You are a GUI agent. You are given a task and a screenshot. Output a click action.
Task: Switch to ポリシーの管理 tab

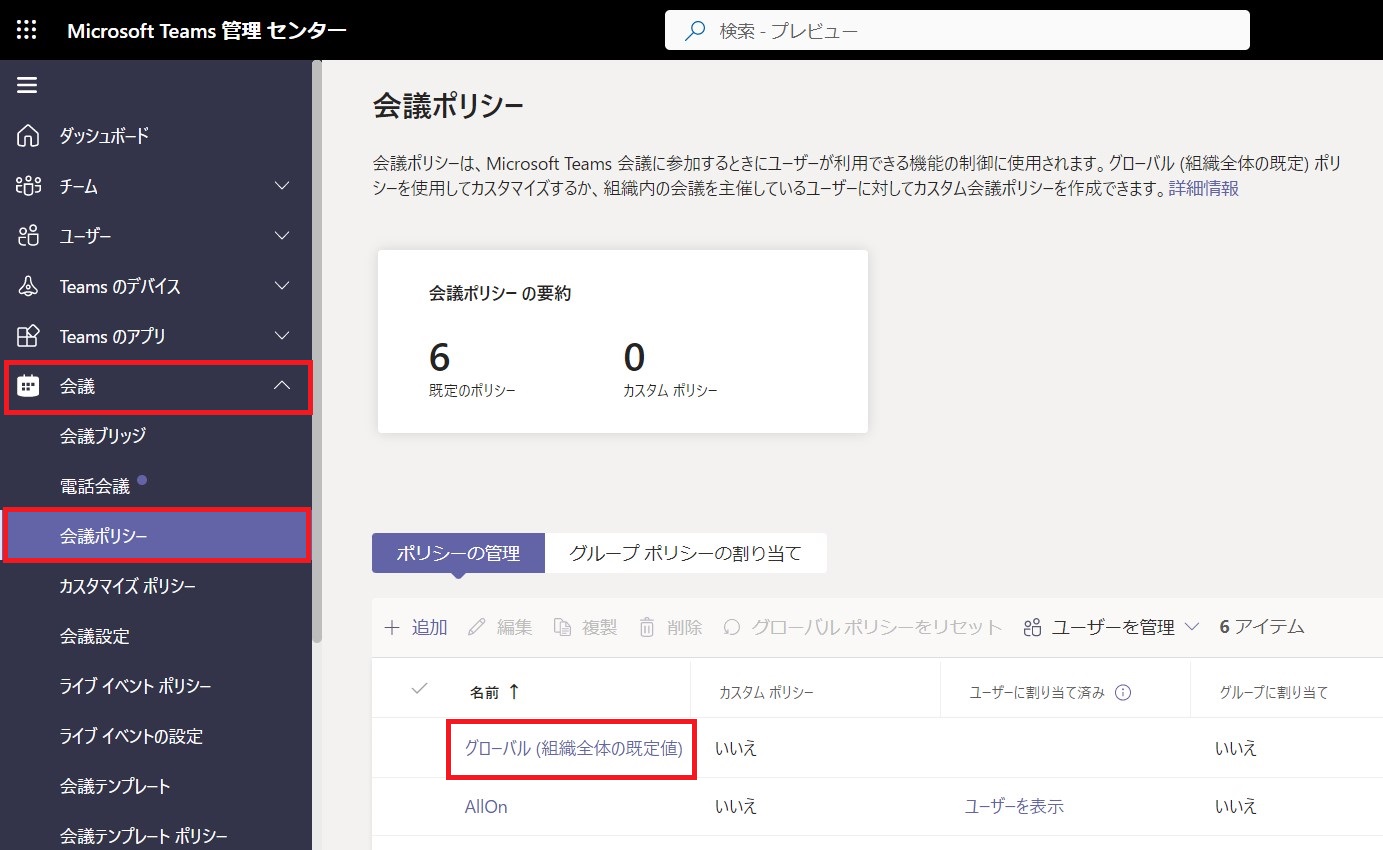point(458,553)
